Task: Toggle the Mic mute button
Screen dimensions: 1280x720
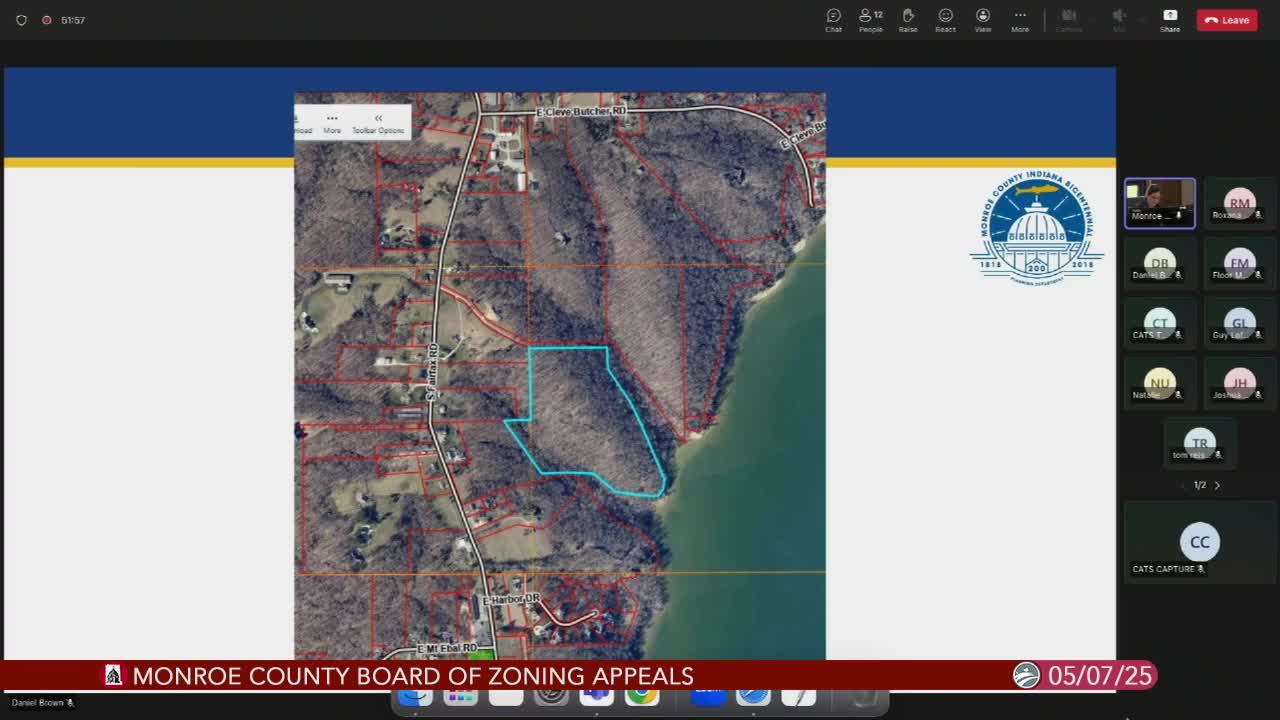Action: [x=1119, y=19]
